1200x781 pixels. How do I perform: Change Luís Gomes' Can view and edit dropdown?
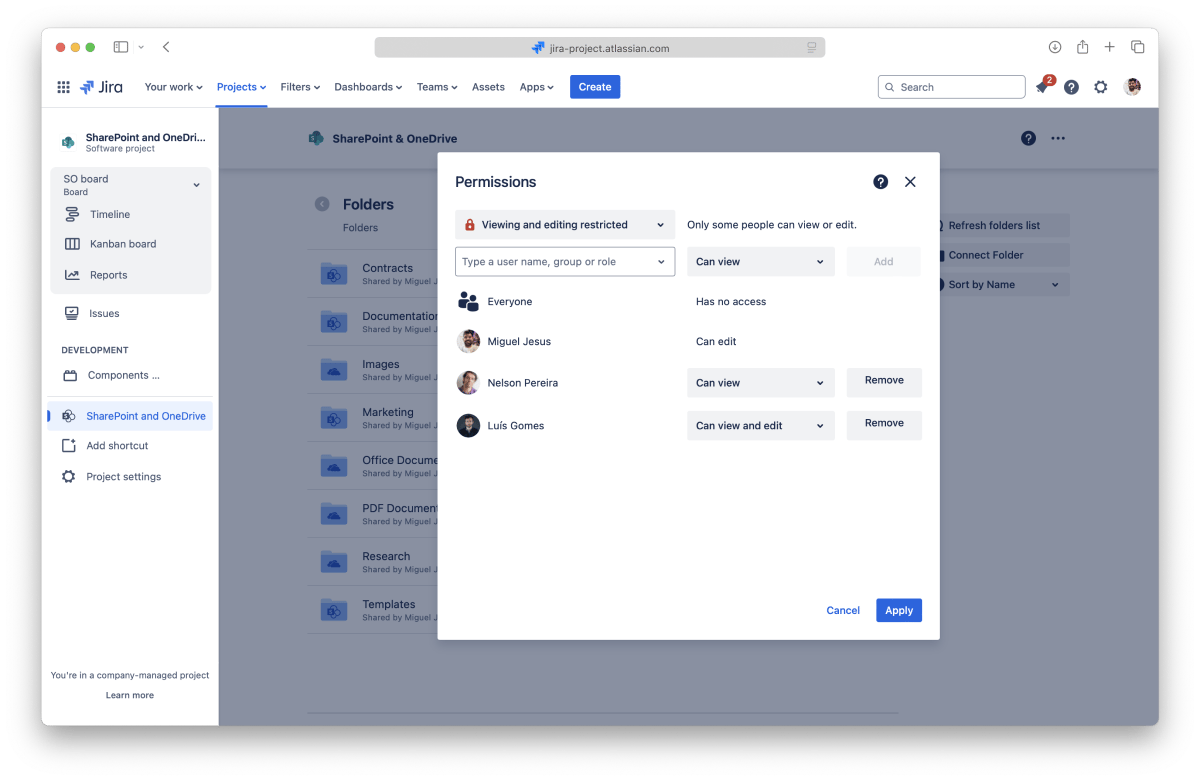pyautogui.click(x=760, y=426)
